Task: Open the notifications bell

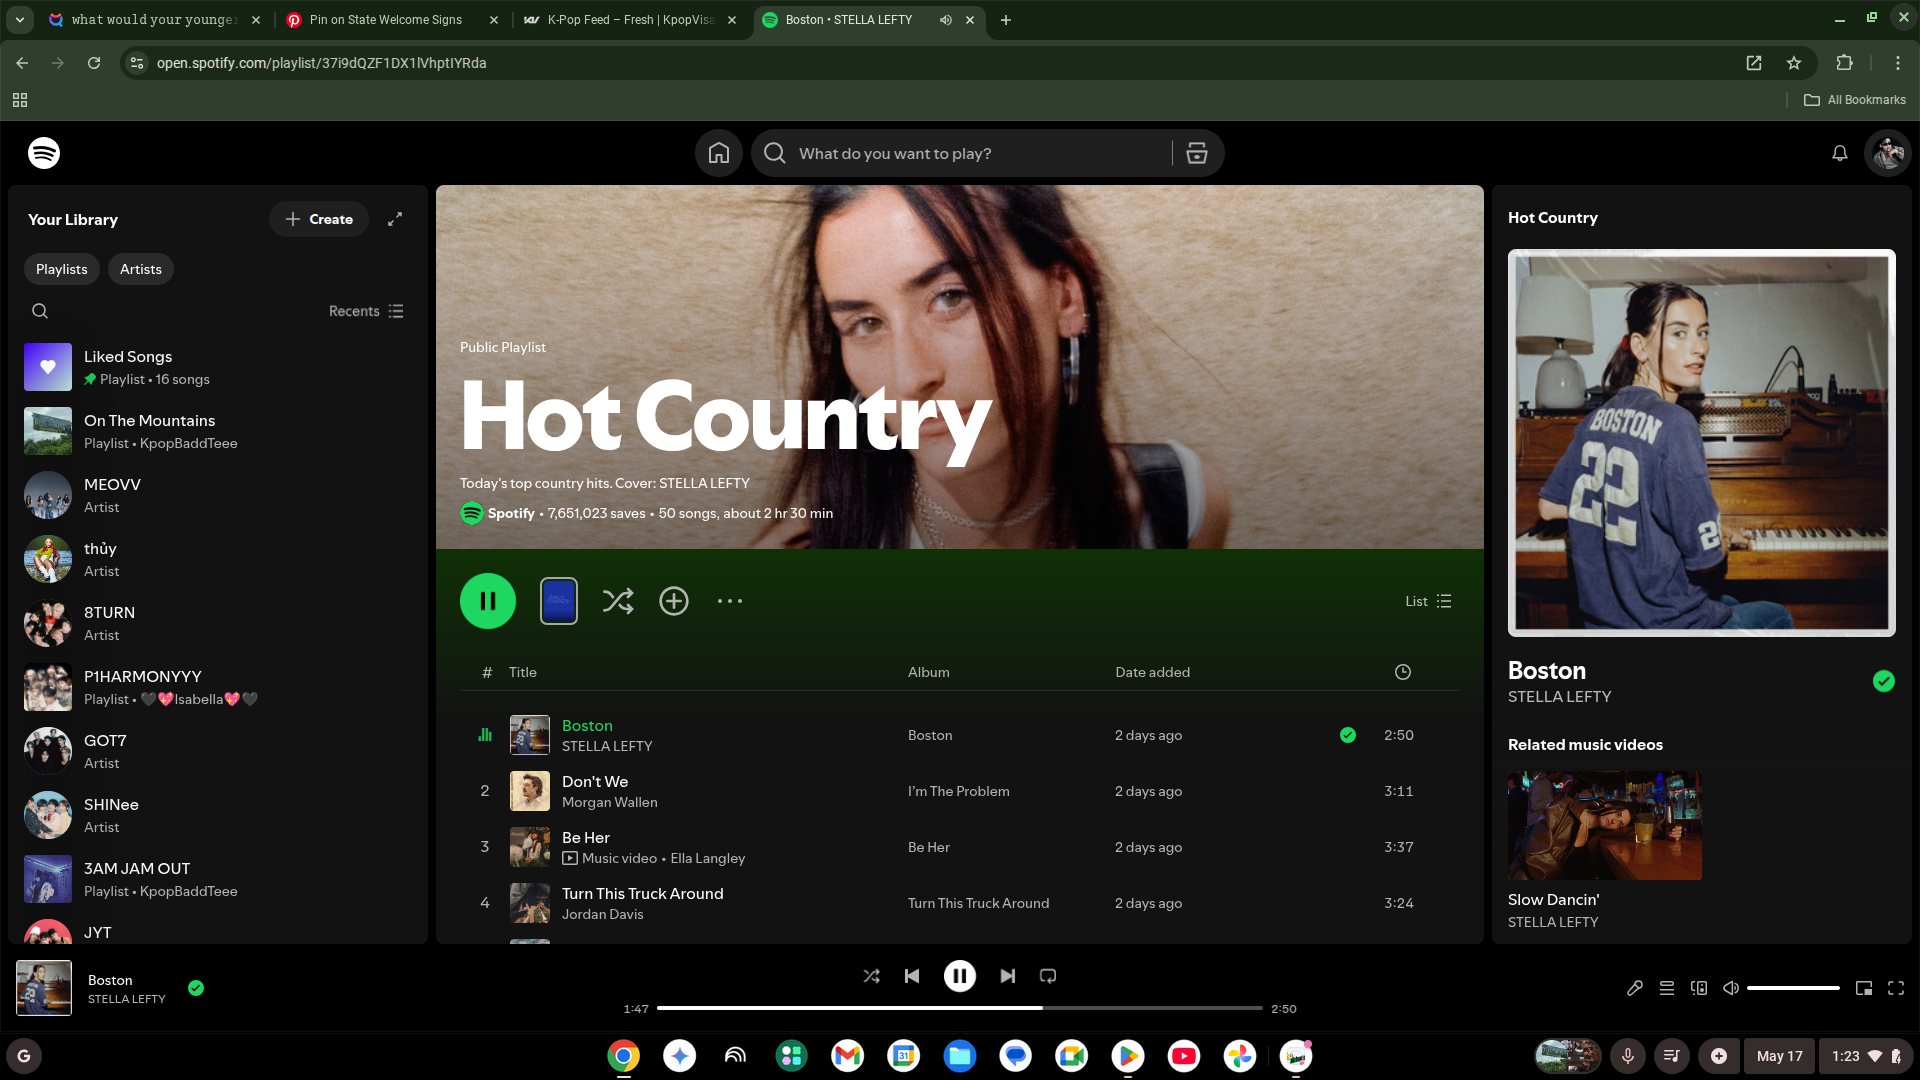Action: coord(1840,153)
